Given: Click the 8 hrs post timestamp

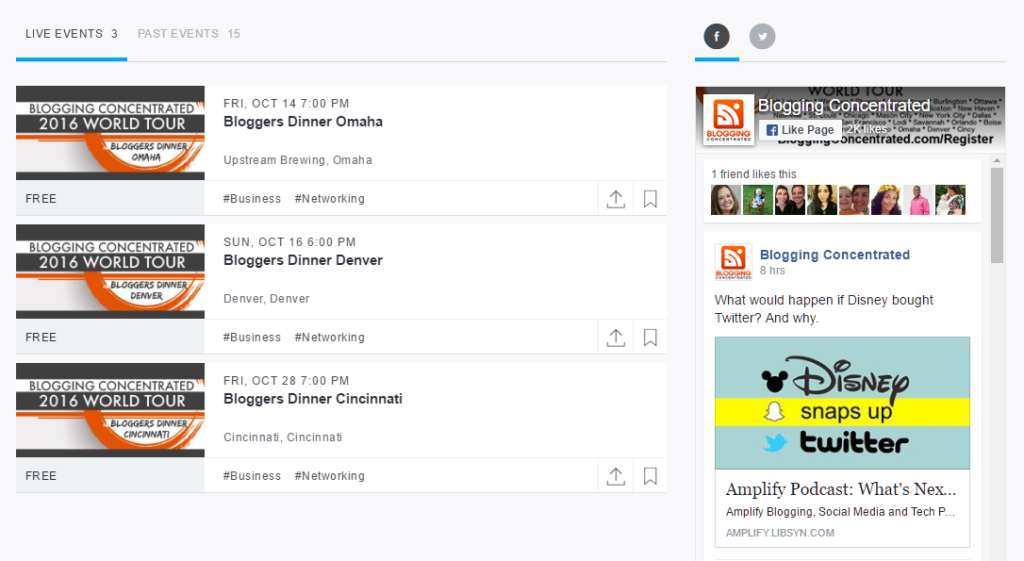Looking at the screenshot, I should click(773, 270).
